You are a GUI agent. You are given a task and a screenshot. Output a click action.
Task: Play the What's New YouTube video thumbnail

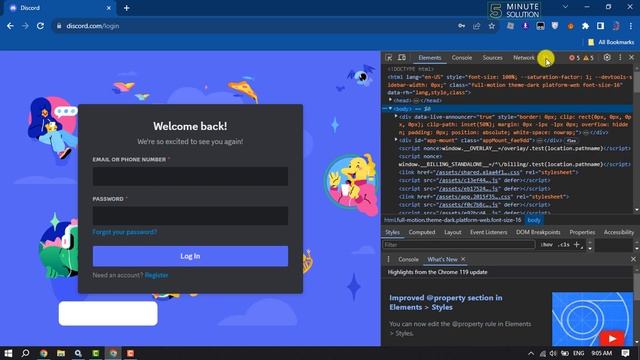click(592, 319)
